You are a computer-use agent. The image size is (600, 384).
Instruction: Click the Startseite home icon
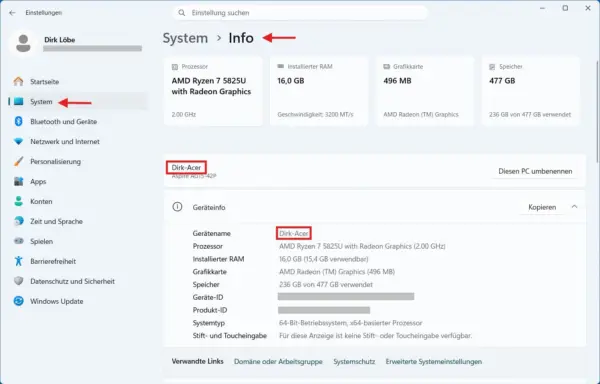click(x=18, y=81)
